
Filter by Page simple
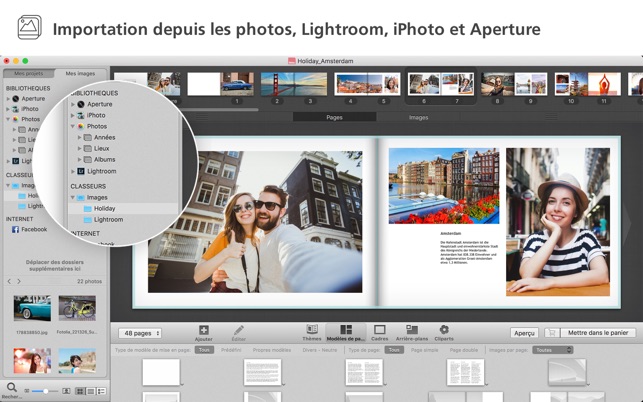click(x=424, y=350)
